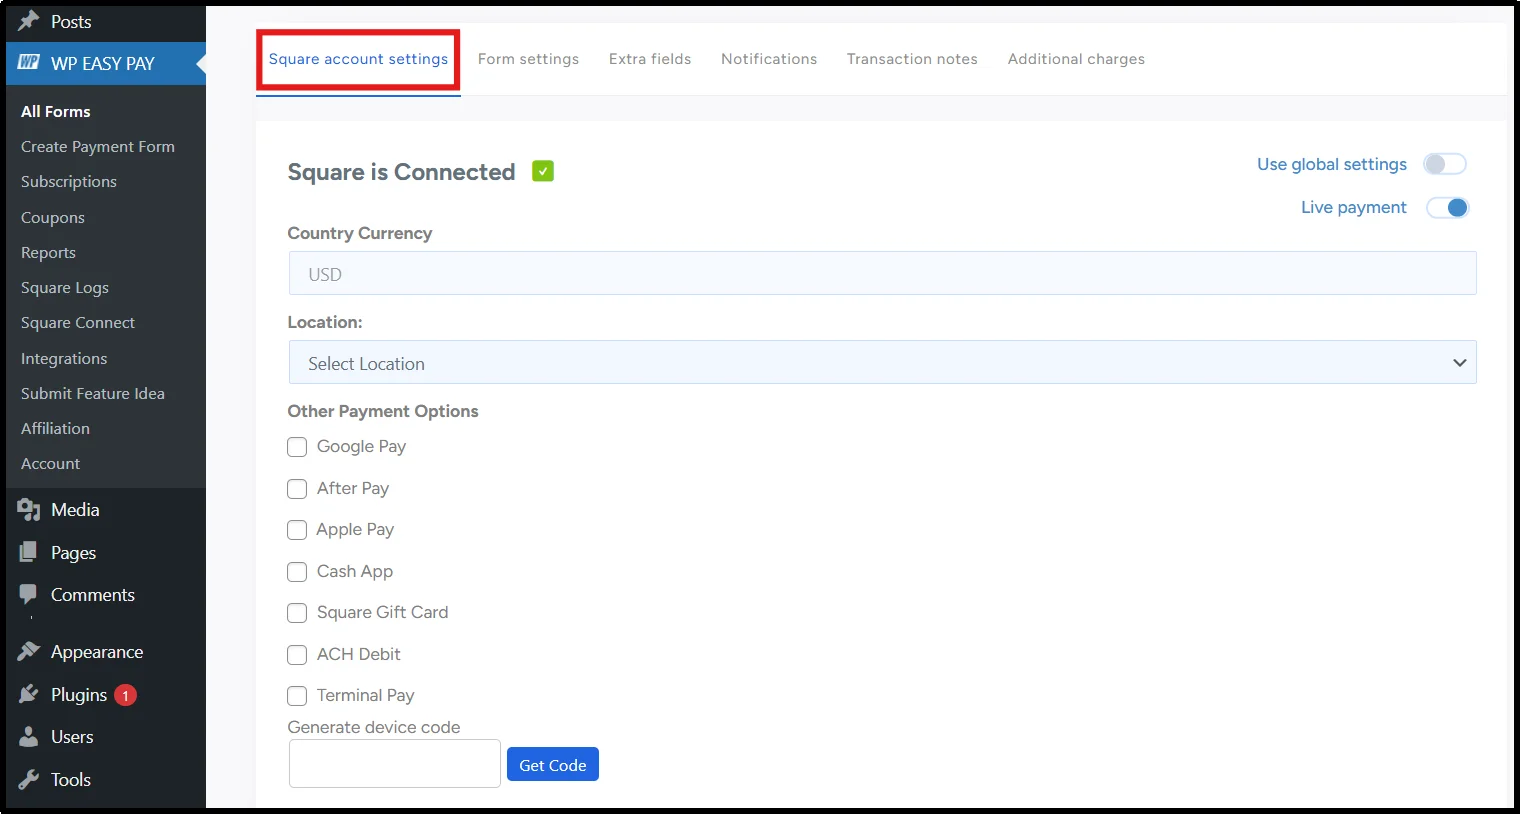
Task: Enable Cash App payment option
Action: [x=297, y=572]
